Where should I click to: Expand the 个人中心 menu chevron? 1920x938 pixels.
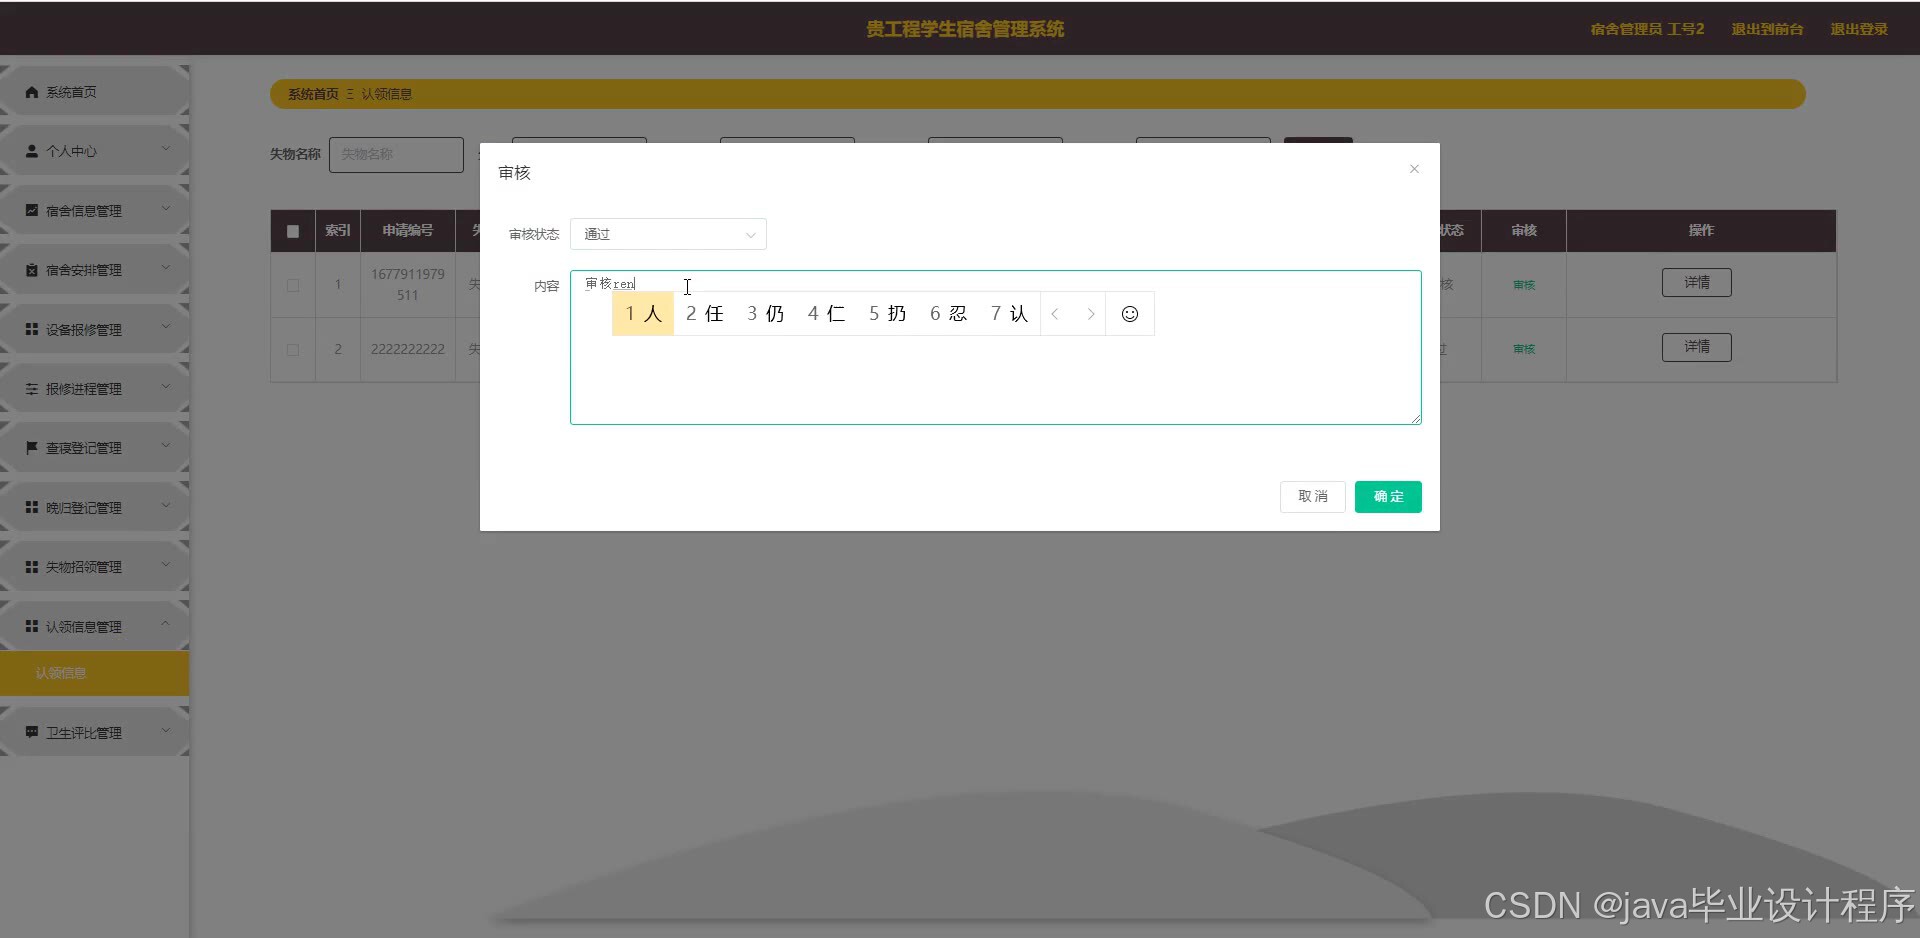click(166, 149)
